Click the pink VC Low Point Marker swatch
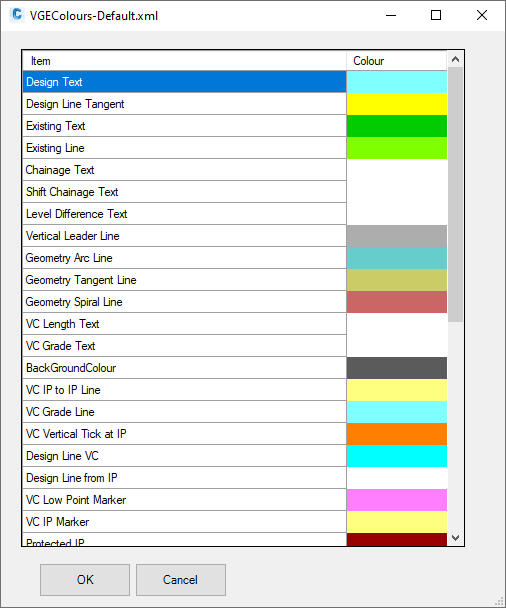506x608 pixels. (397, 500)
